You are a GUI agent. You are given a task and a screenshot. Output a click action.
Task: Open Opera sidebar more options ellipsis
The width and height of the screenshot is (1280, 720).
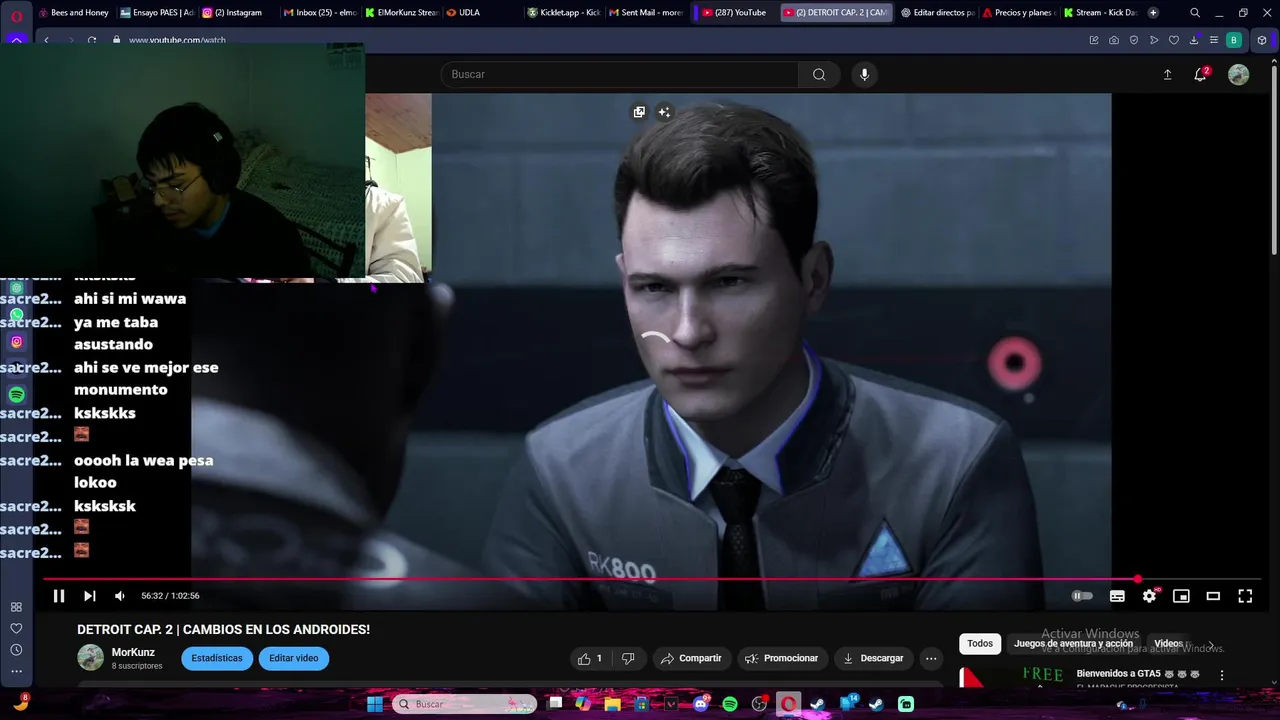[16, 672]
